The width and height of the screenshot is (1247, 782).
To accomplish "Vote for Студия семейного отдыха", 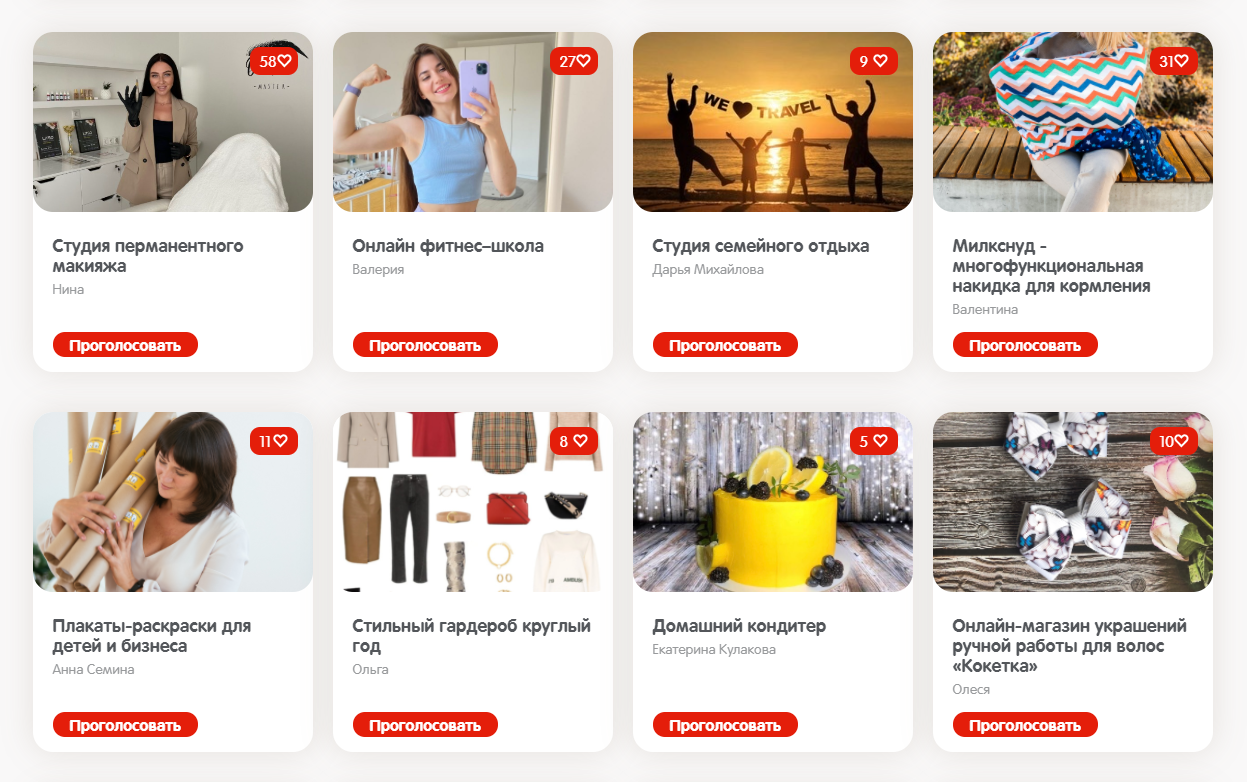I will pos(725,345).
